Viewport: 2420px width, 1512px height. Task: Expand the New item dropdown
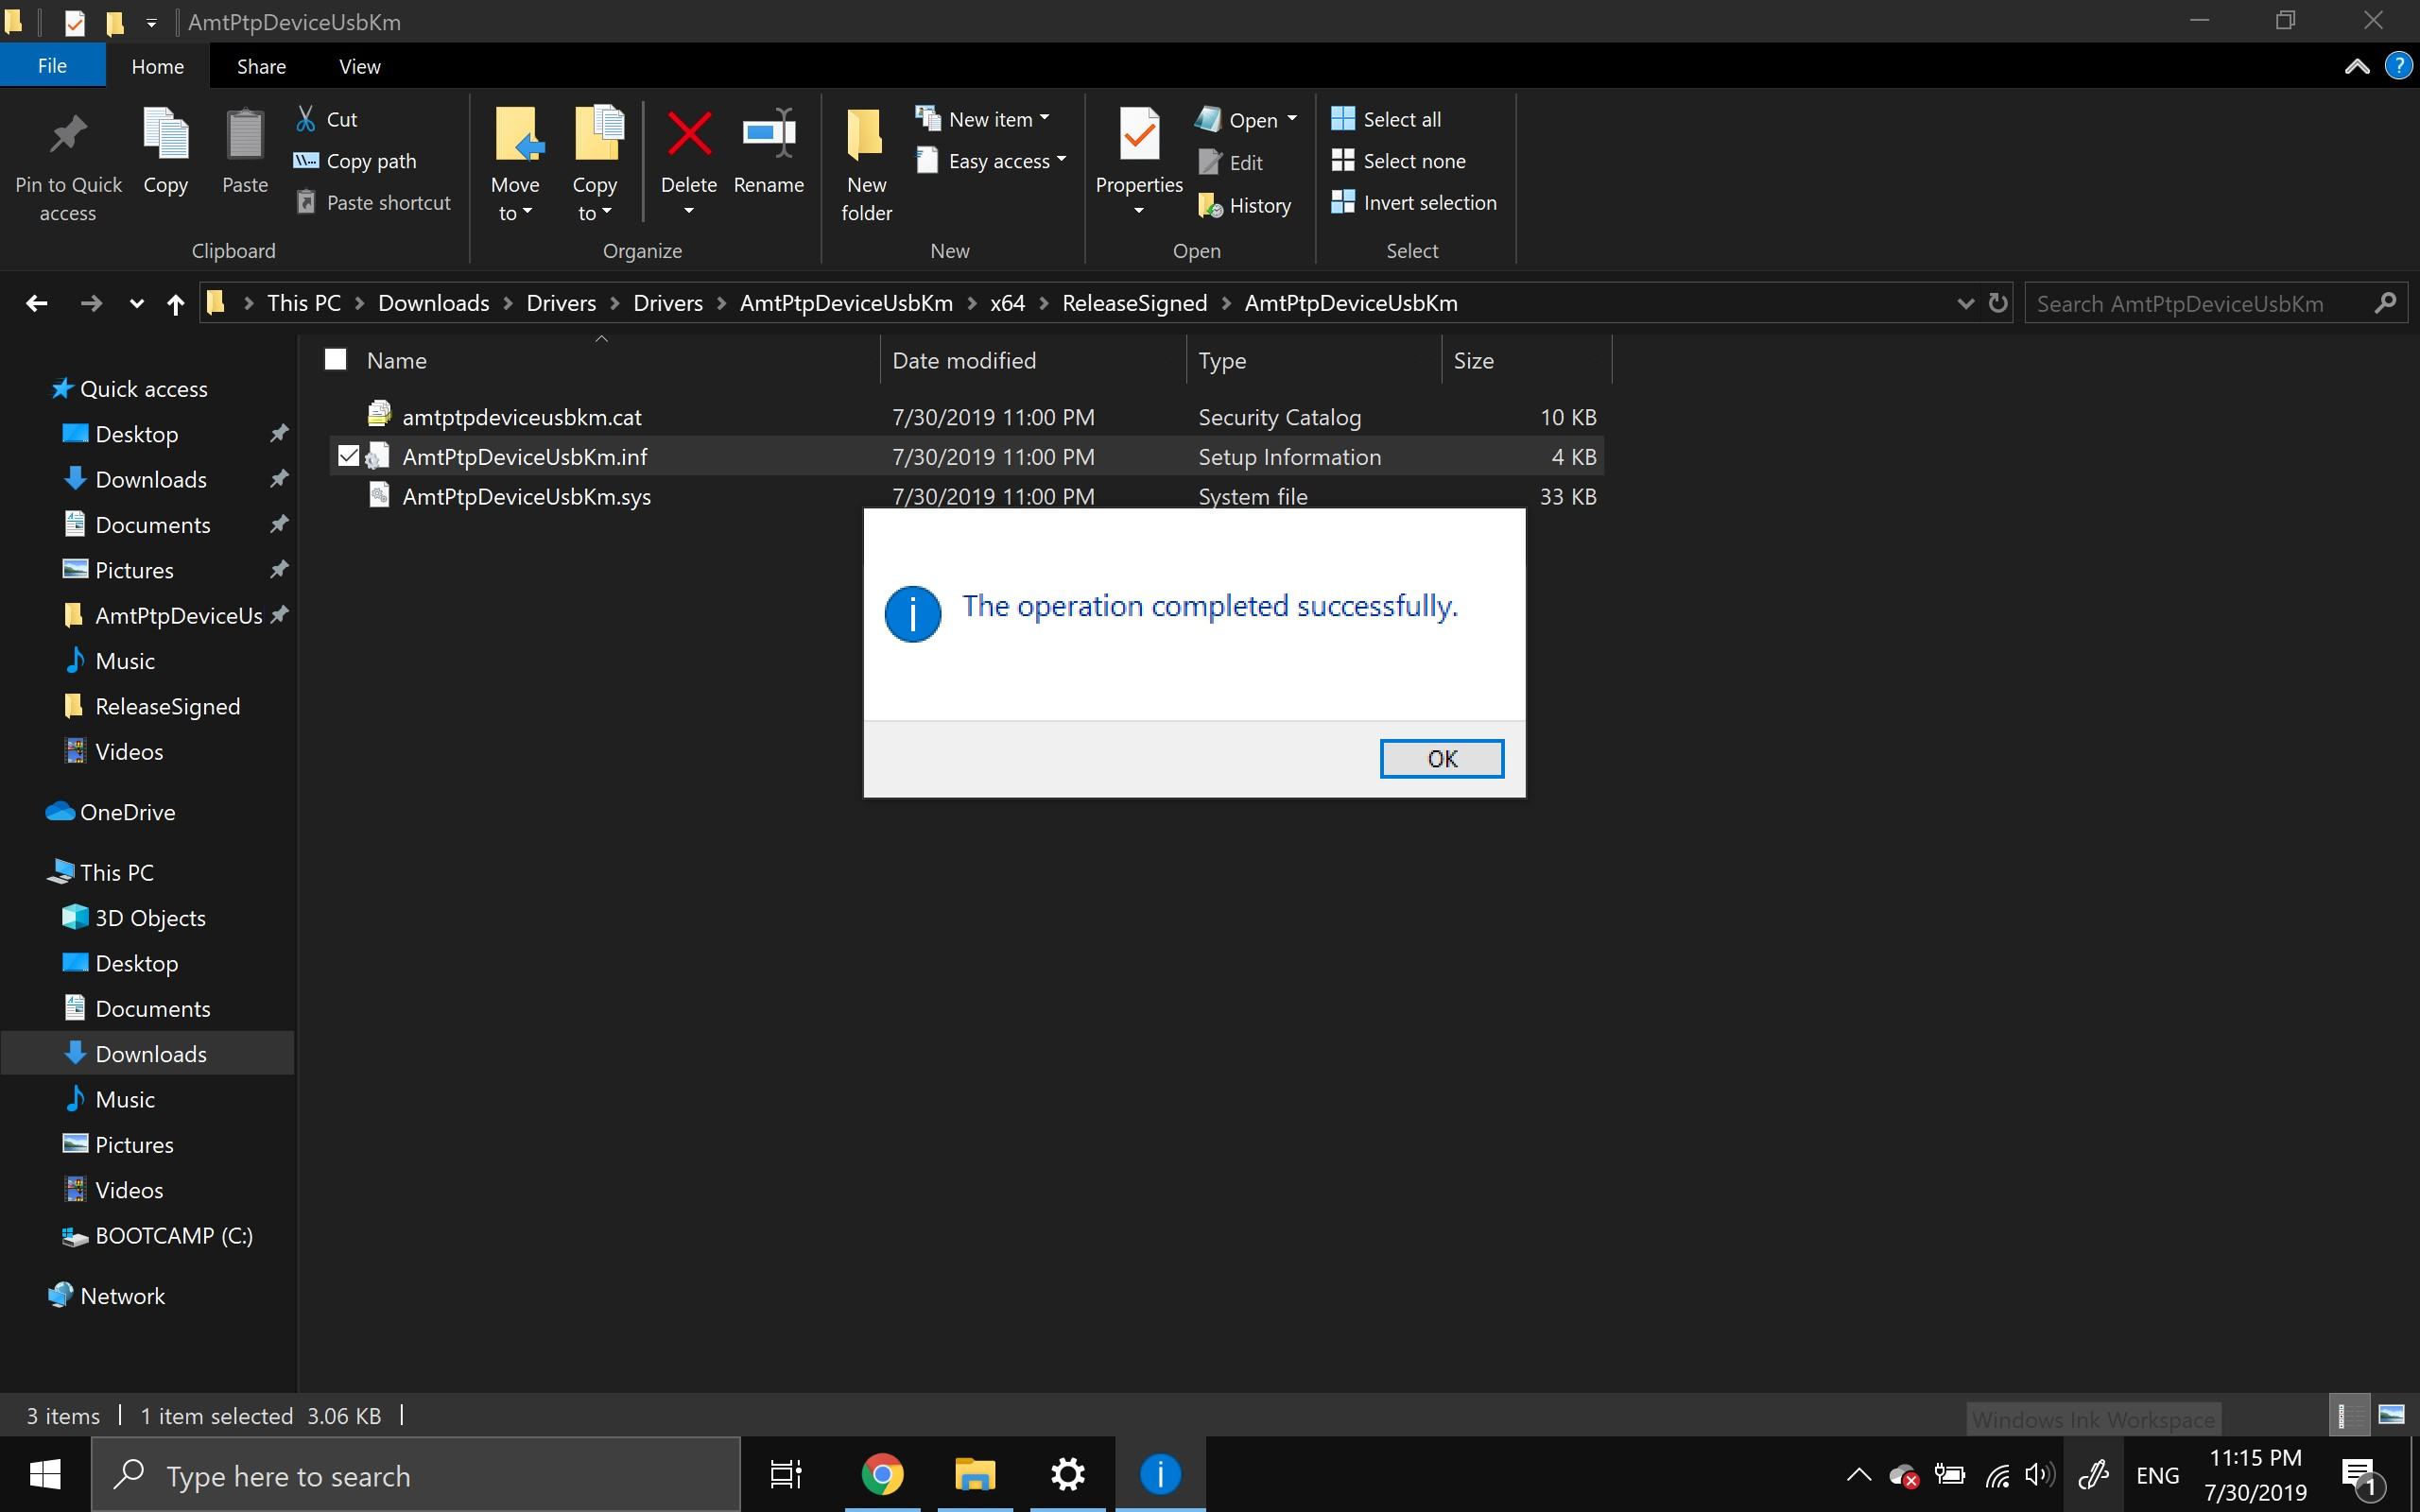tap(1045, 117)
